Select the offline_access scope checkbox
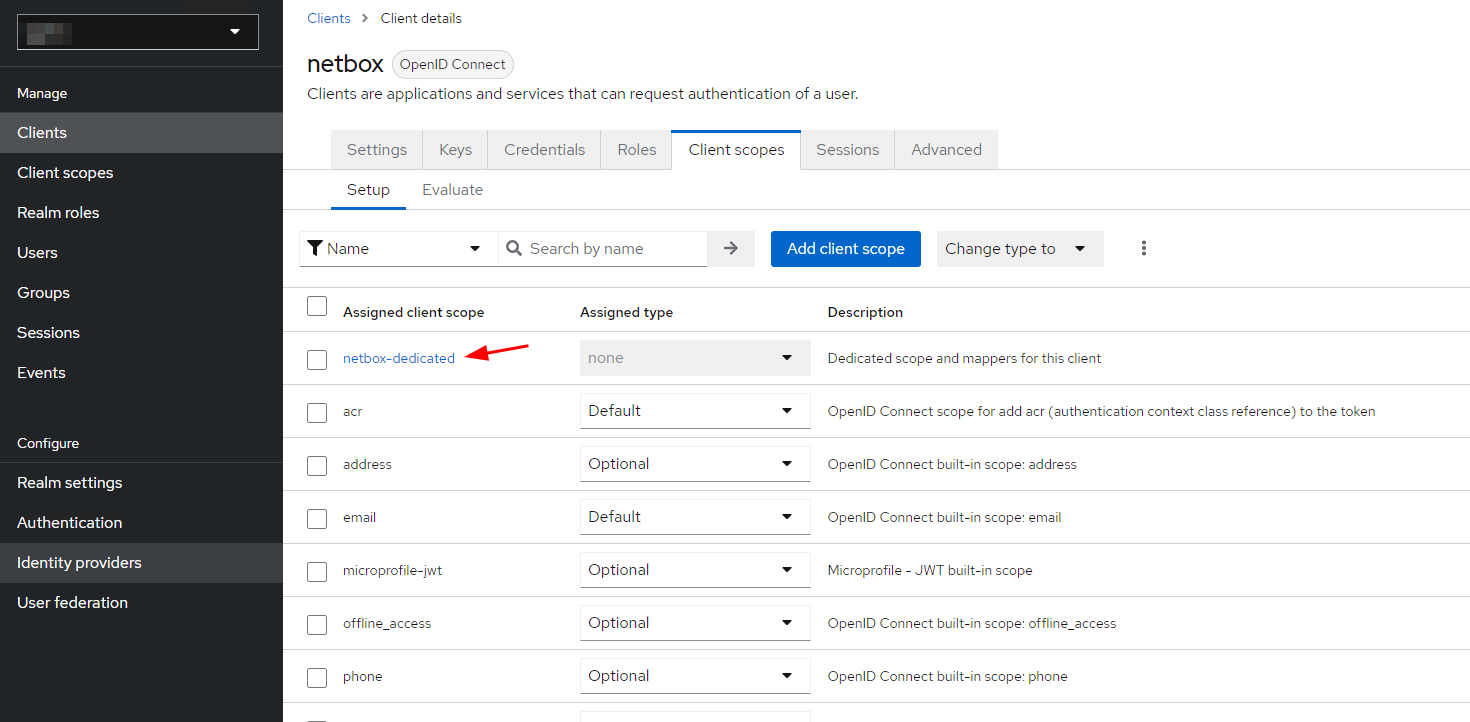 pos(317,624)
